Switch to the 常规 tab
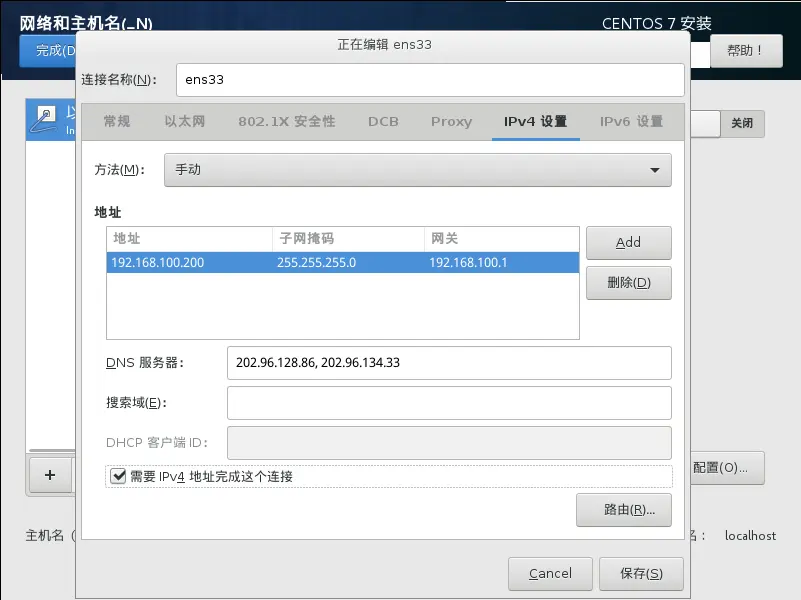The width and height of the screenshot is (801, 600). pos(117,122)
